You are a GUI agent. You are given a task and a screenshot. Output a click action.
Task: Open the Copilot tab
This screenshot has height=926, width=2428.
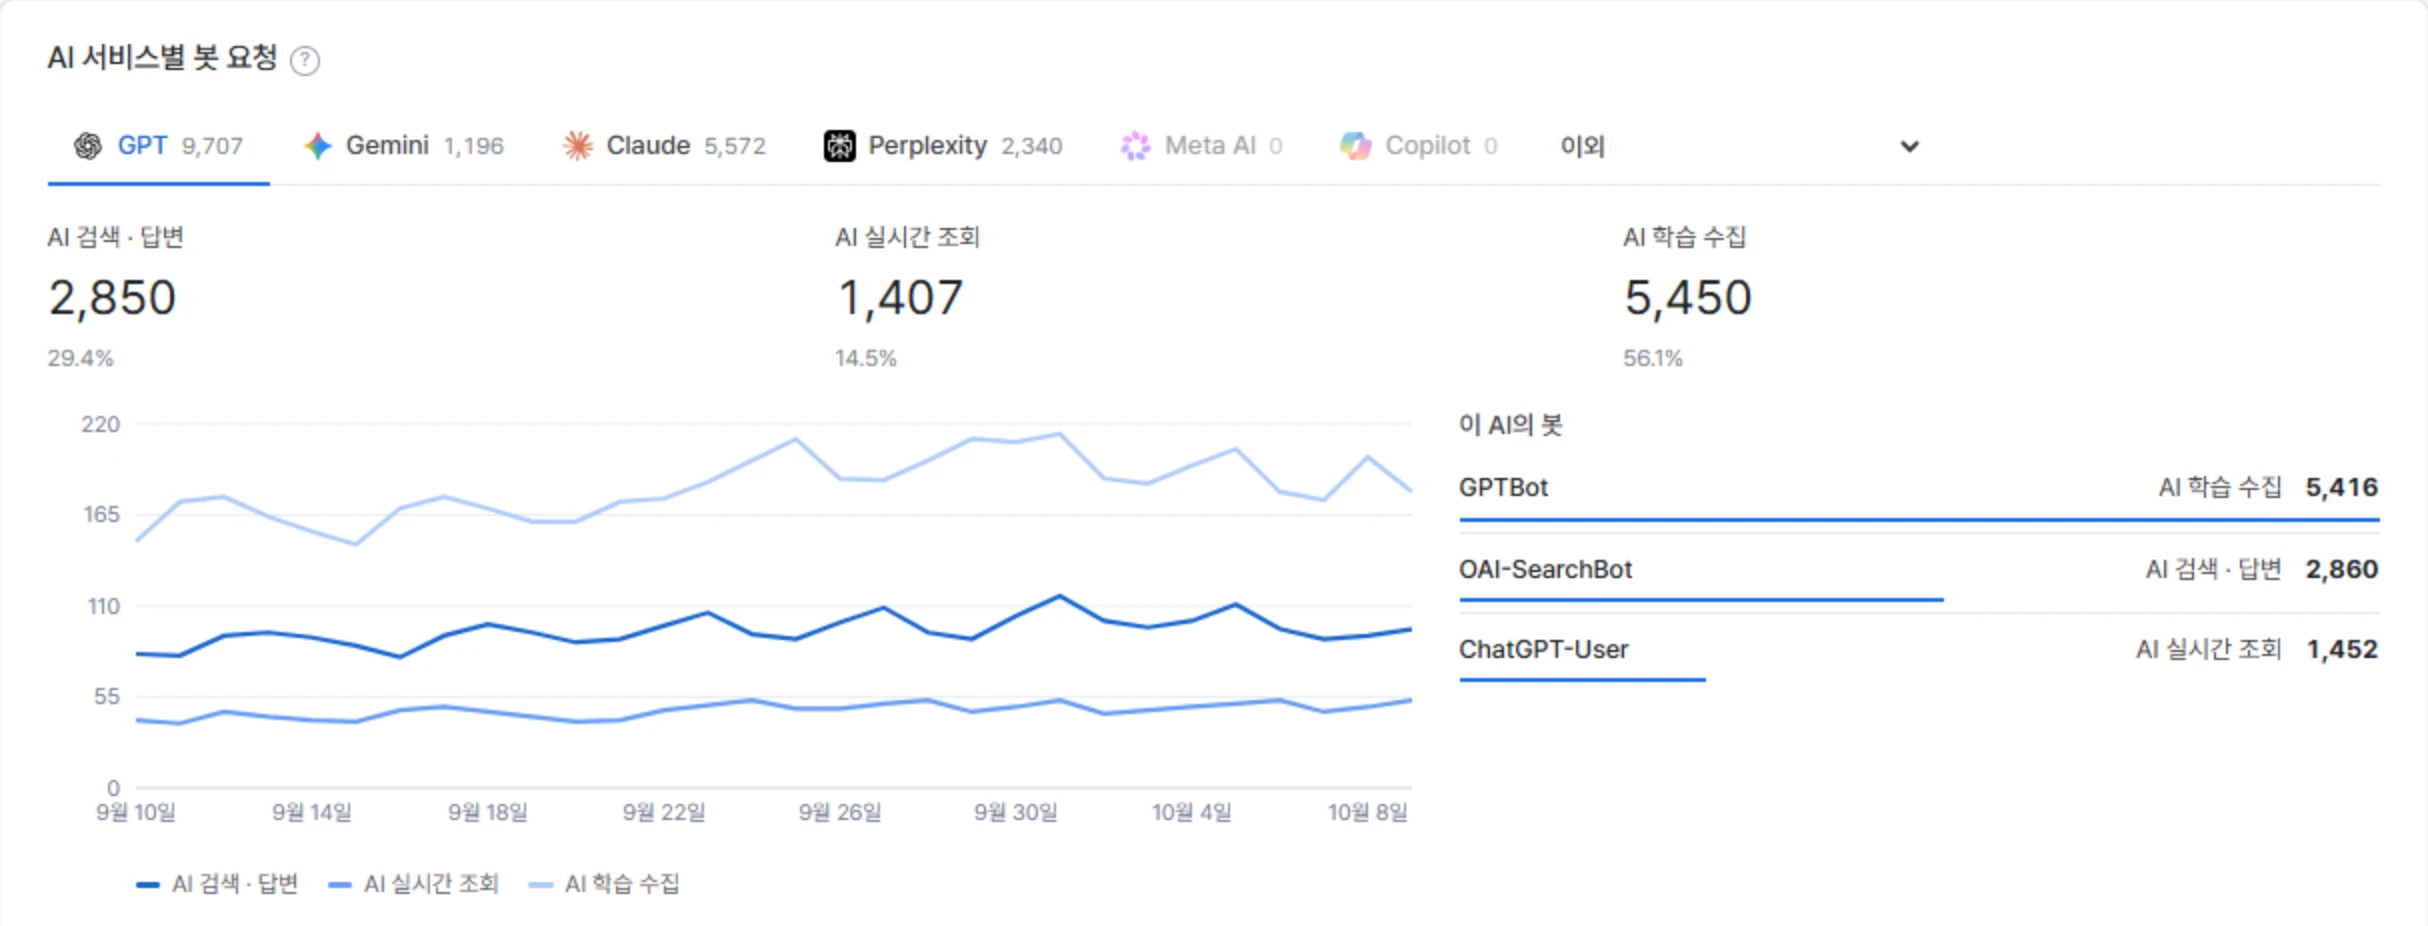pos(1418,146)
